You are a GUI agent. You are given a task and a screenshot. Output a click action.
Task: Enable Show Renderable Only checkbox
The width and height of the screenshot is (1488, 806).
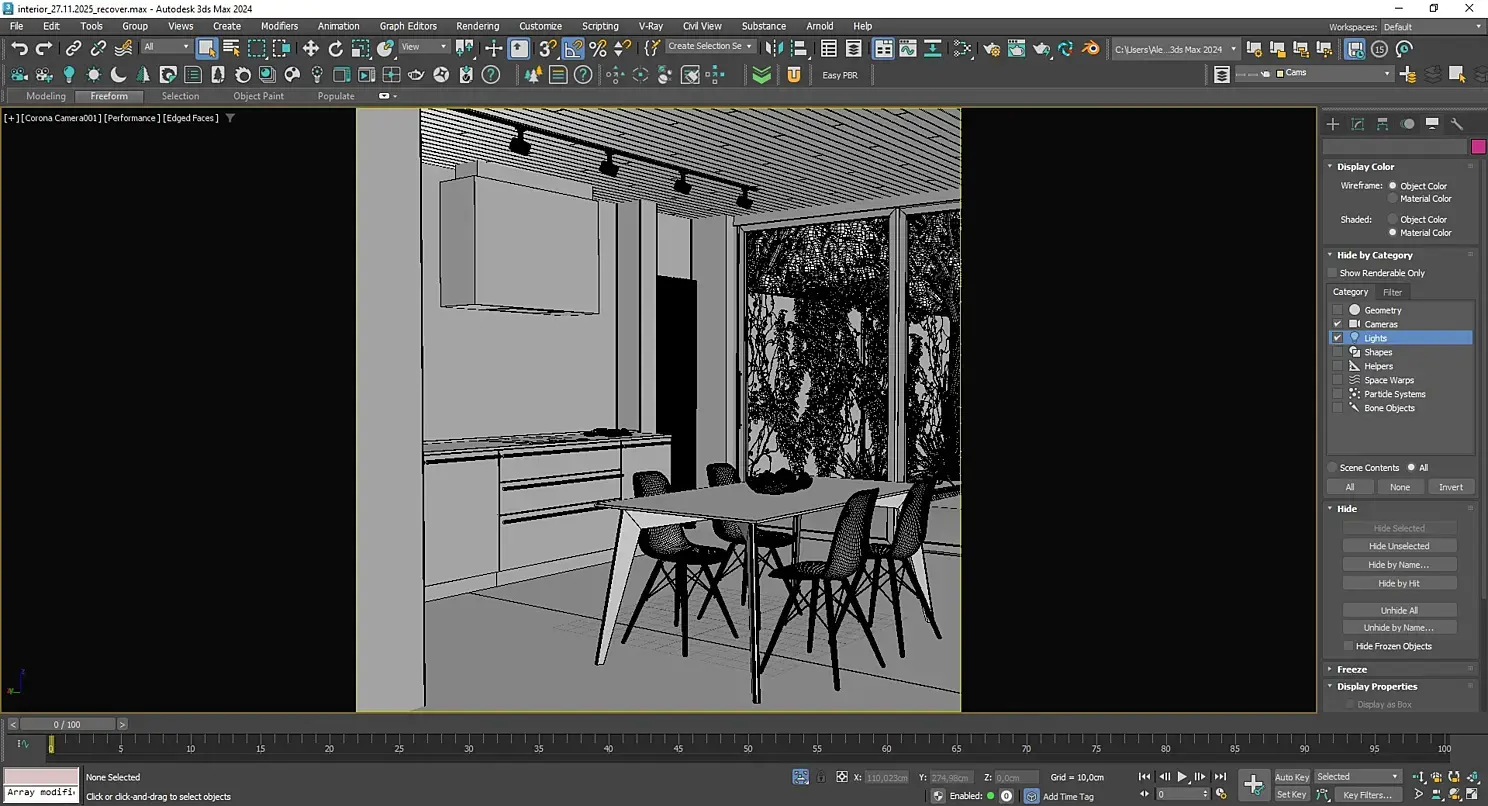coord(1332,273)
